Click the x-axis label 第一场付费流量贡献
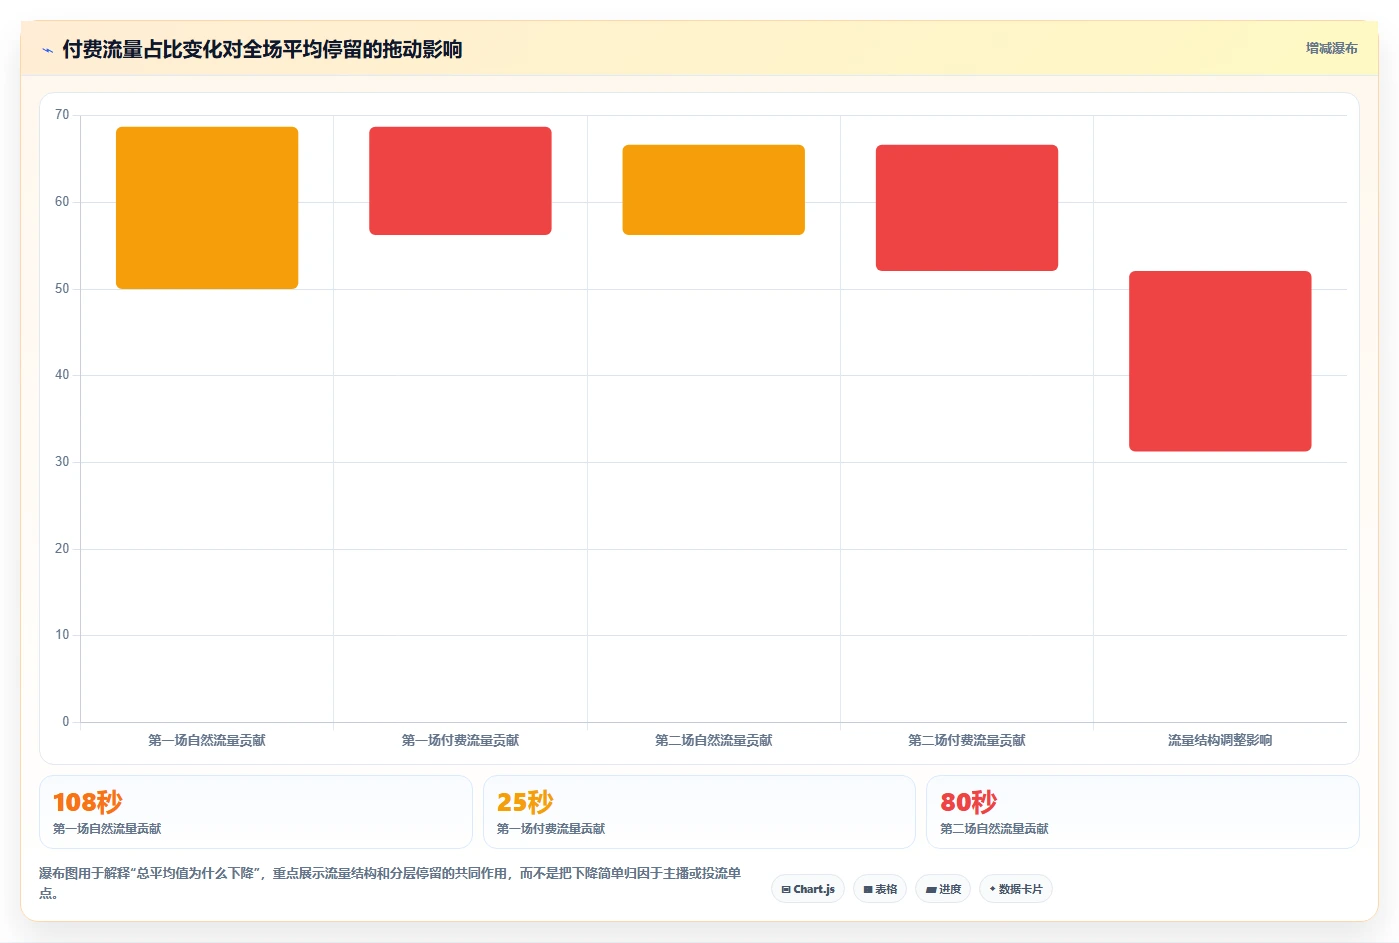 [460, 741]
